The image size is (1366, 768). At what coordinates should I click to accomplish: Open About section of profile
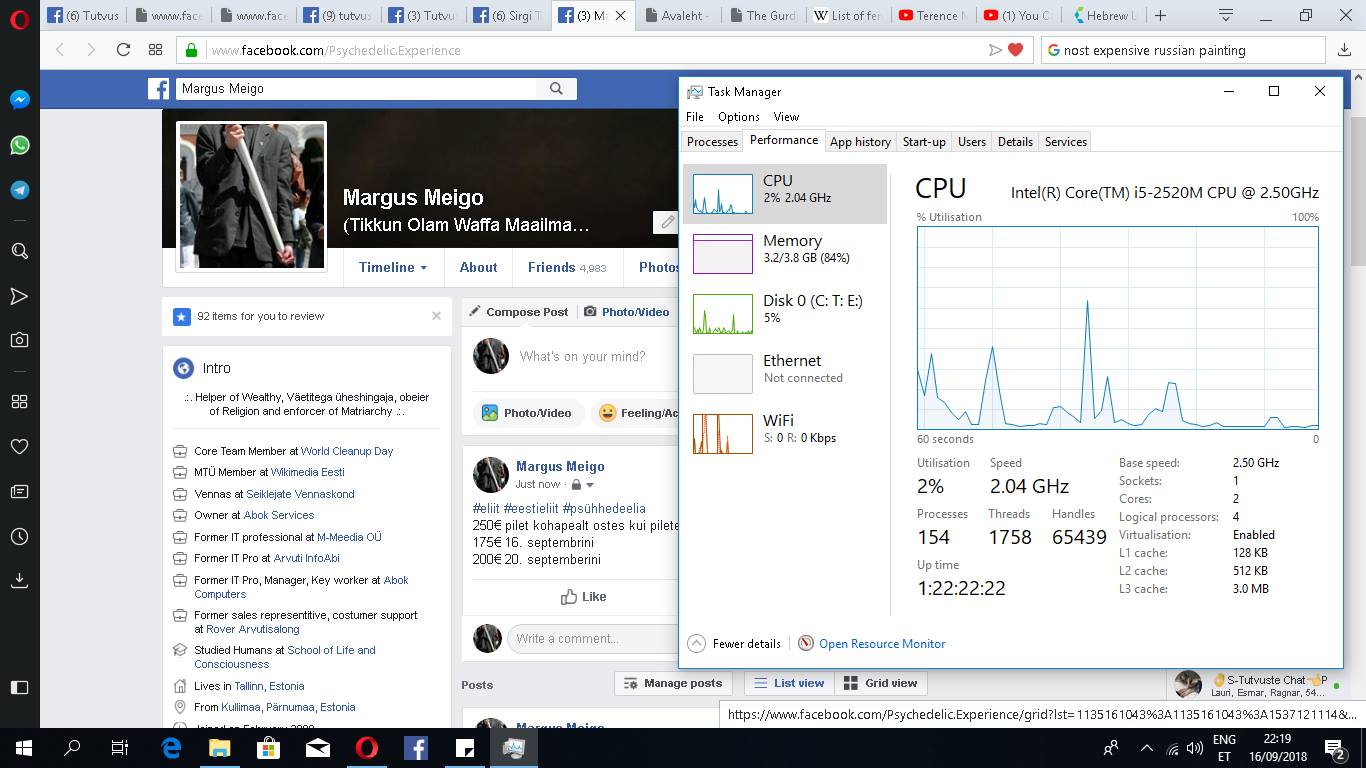pyautogui.click(x=478, y=267)
